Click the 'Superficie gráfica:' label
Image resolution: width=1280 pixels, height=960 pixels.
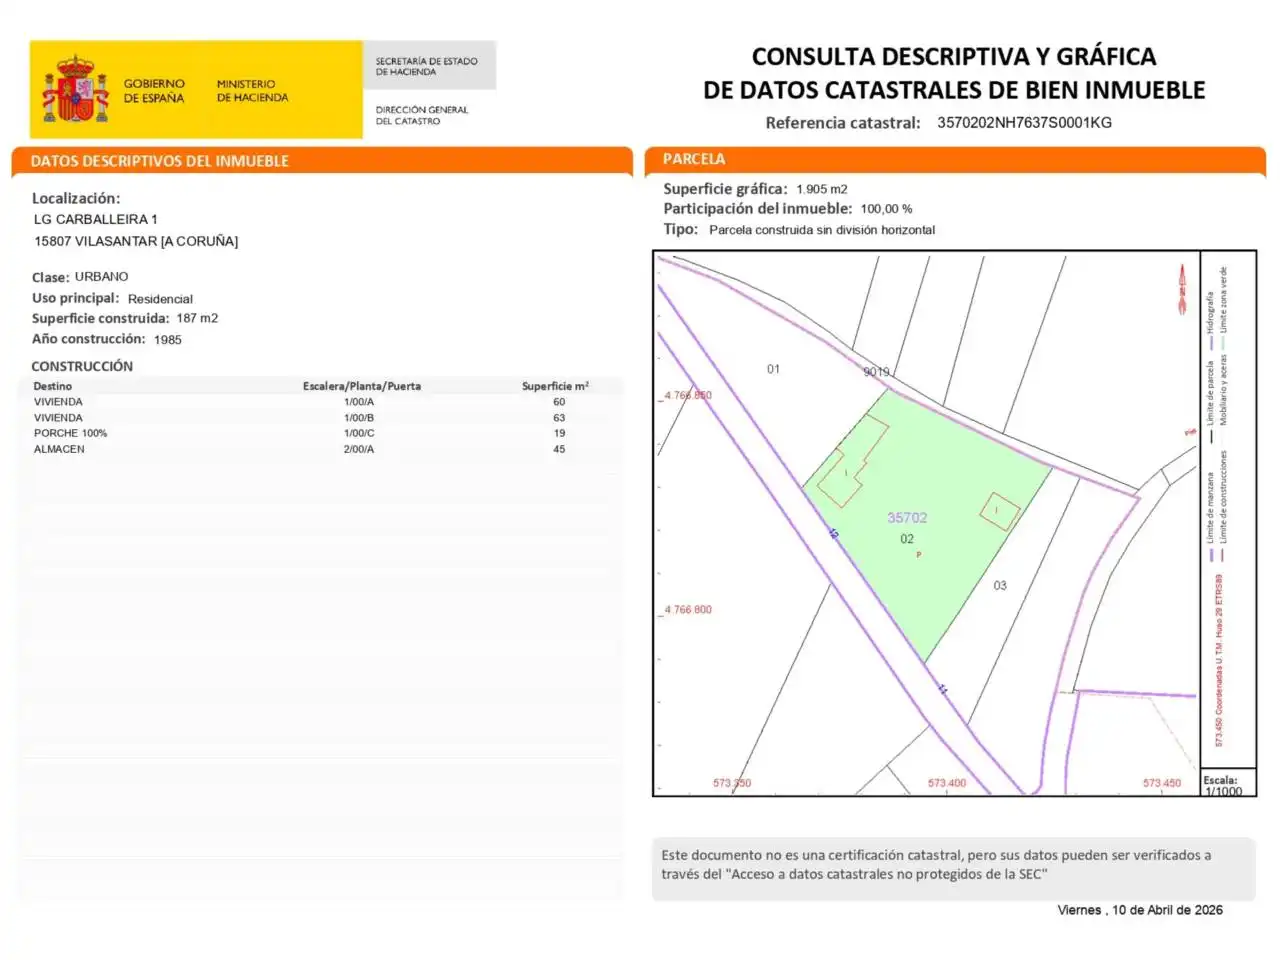725,188
